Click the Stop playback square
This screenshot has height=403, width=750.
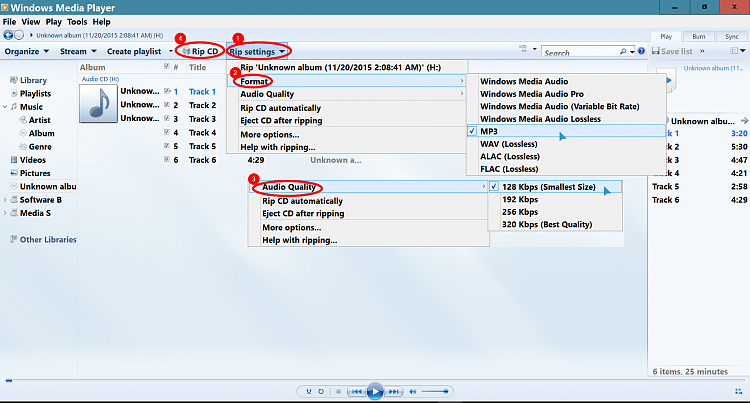point(338,392)
